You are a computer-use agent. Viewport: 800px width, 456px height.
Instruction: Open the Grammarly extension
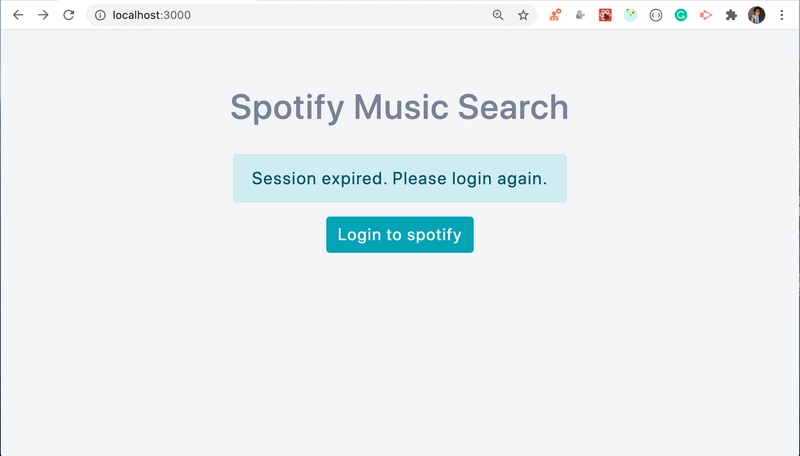(681, 15)
